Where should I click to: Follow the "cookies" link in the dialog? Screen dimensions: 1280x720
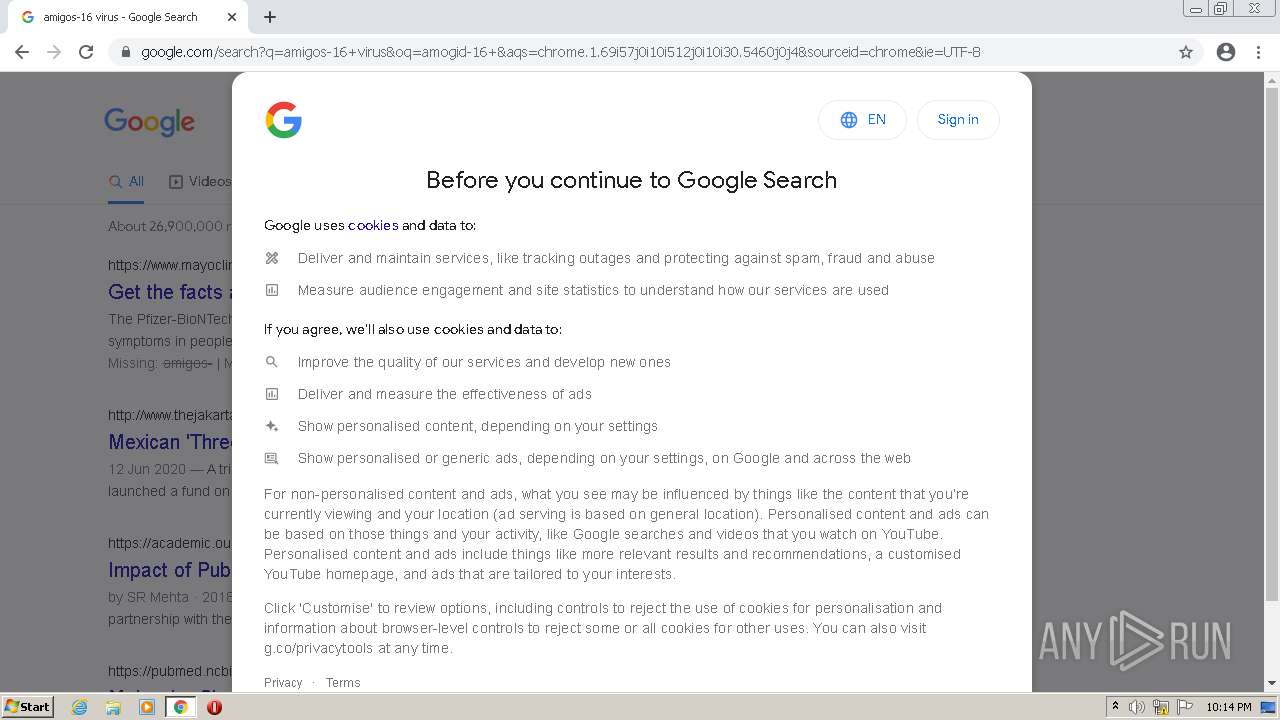(373, 226)
